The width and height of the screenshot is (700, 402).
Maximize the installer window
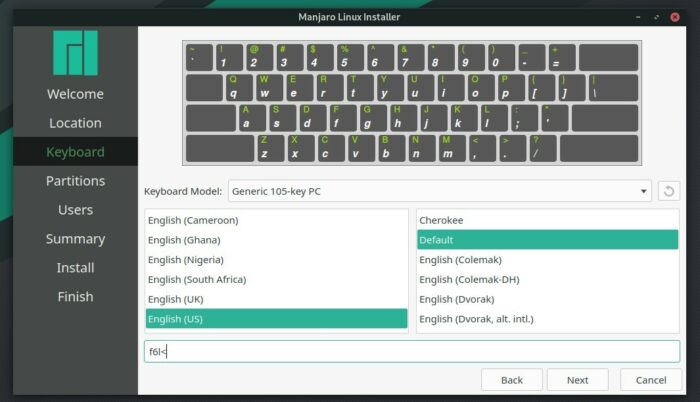656,17
